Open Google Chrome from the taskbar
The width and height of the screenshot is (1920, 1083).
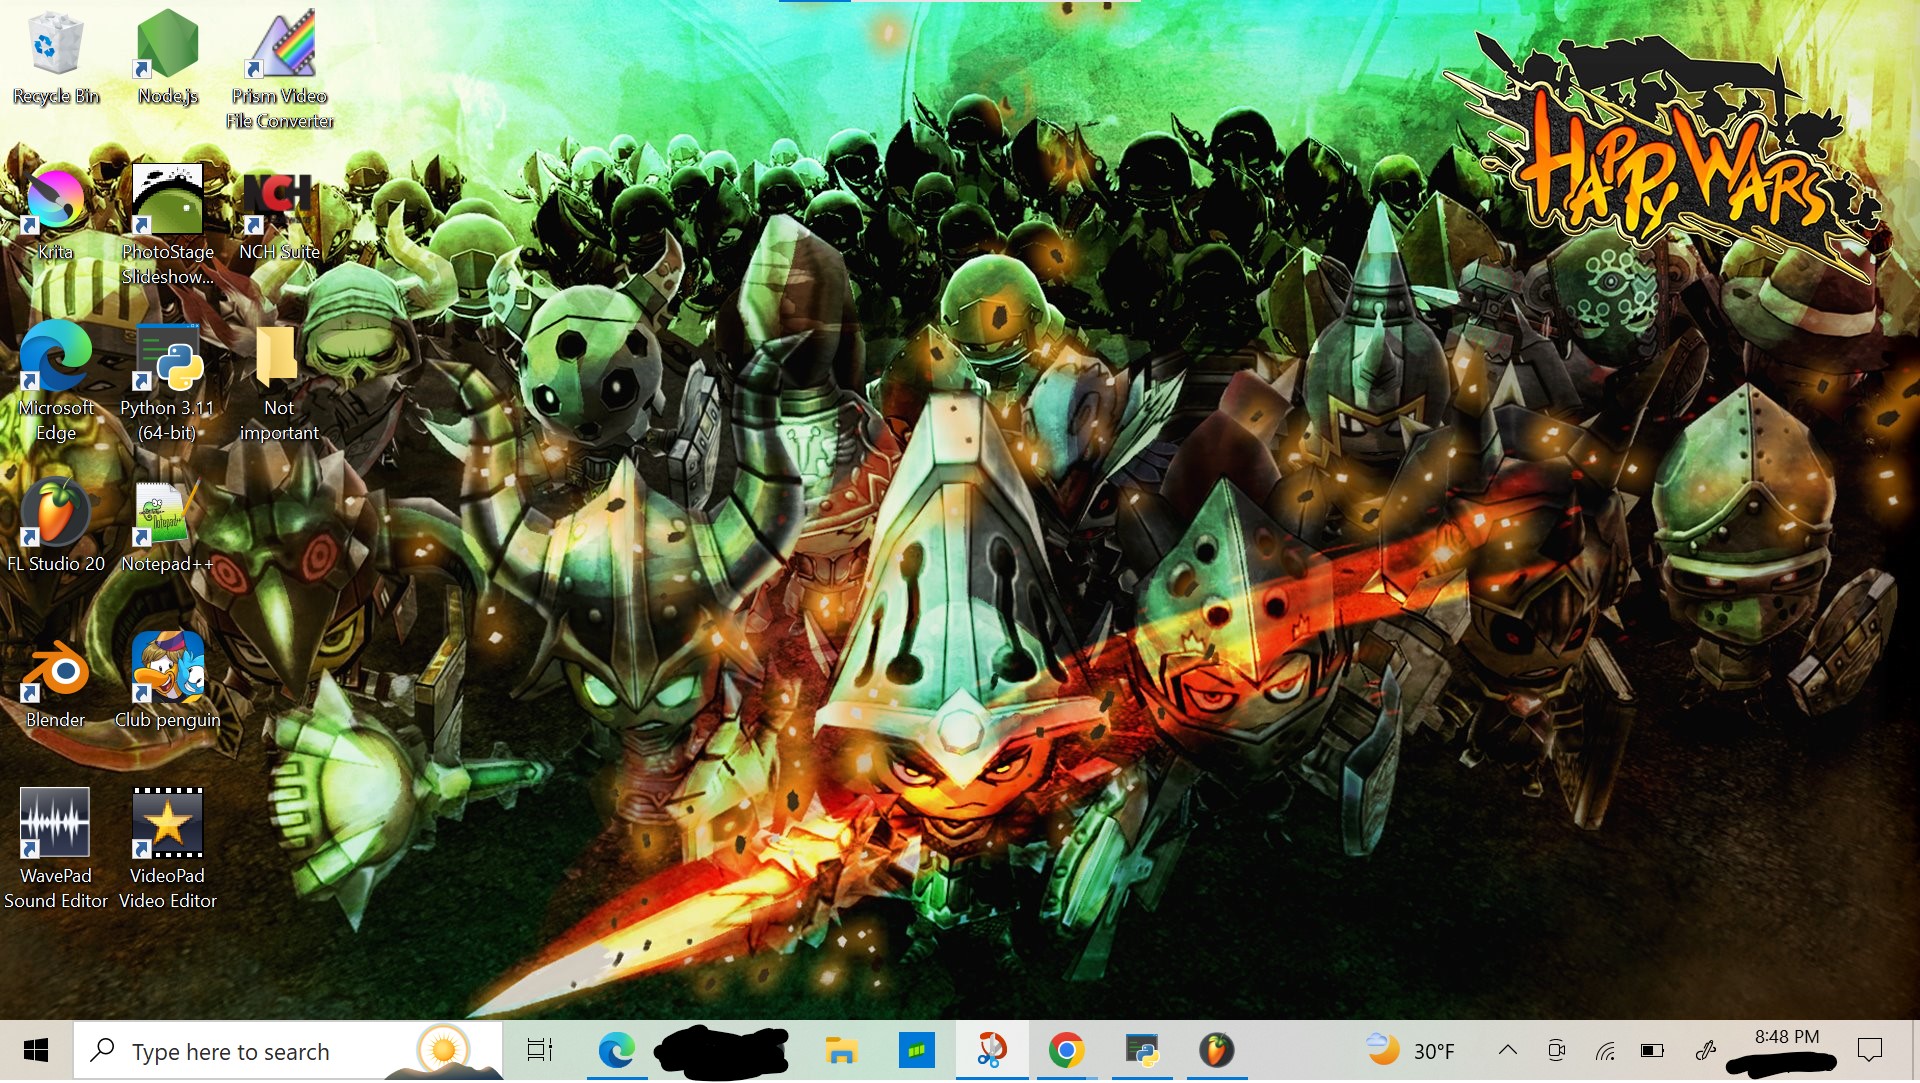click(x=1066, y=1051)
